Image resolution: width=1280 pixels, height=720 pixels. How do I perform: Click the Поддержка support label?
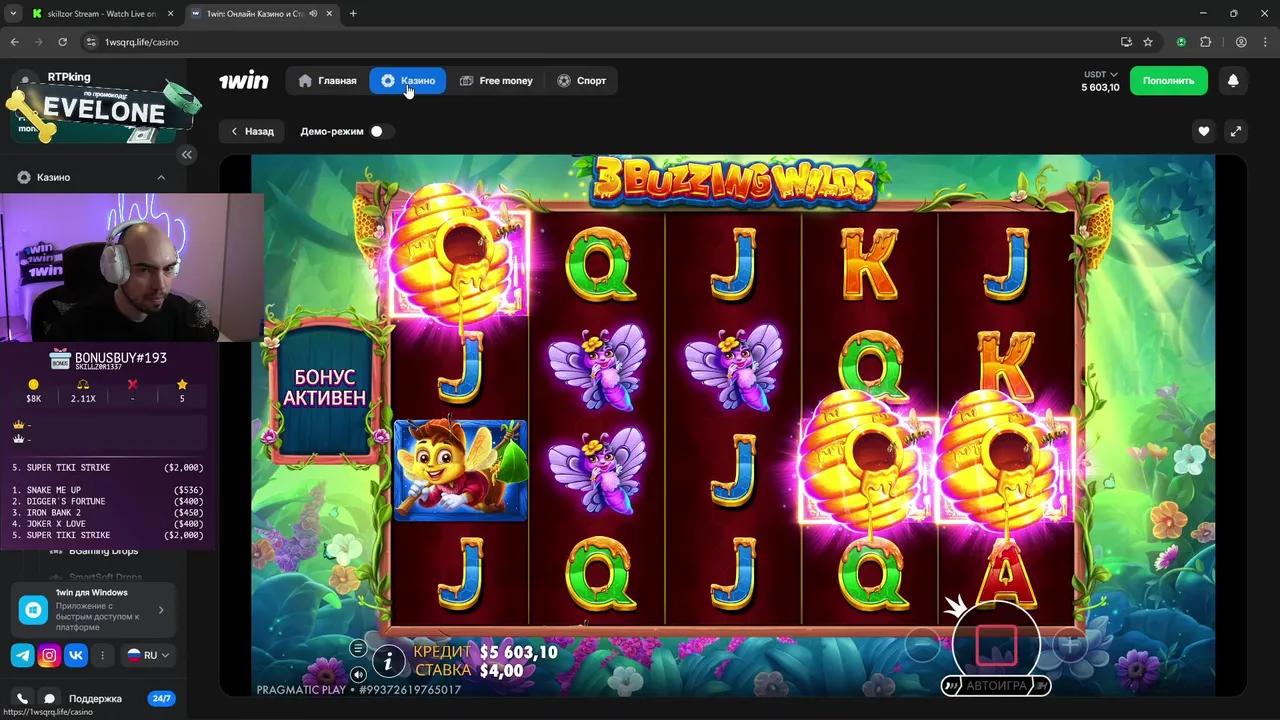tap(95, 698)
